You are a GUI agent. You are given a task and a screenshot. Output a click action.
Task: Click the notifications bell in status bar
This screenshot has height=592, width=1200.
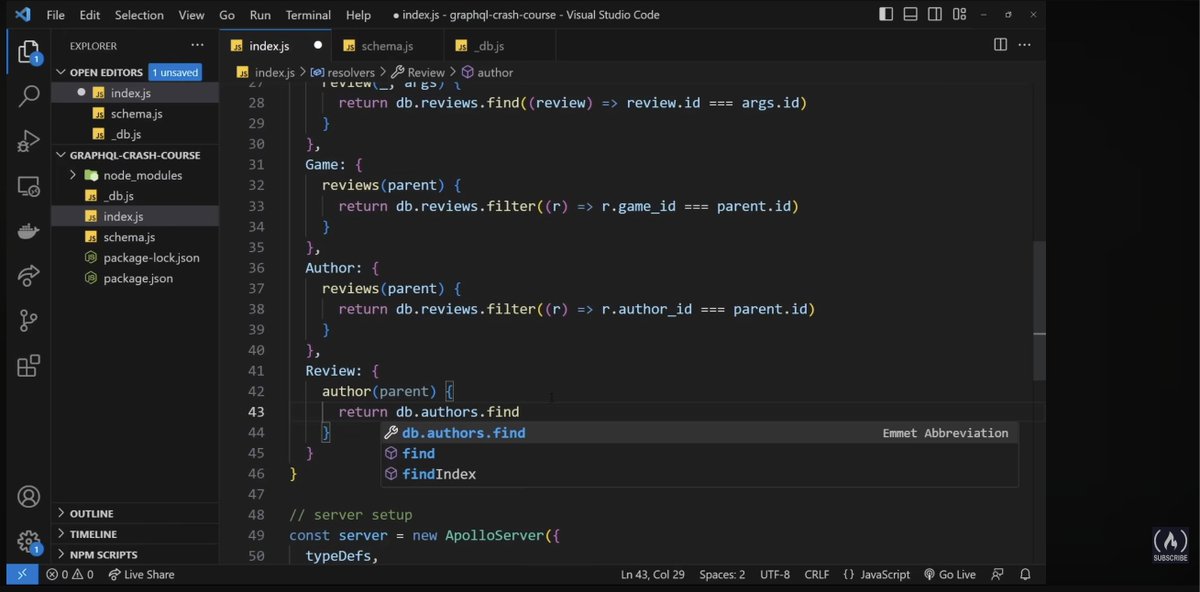point(1025,574)
